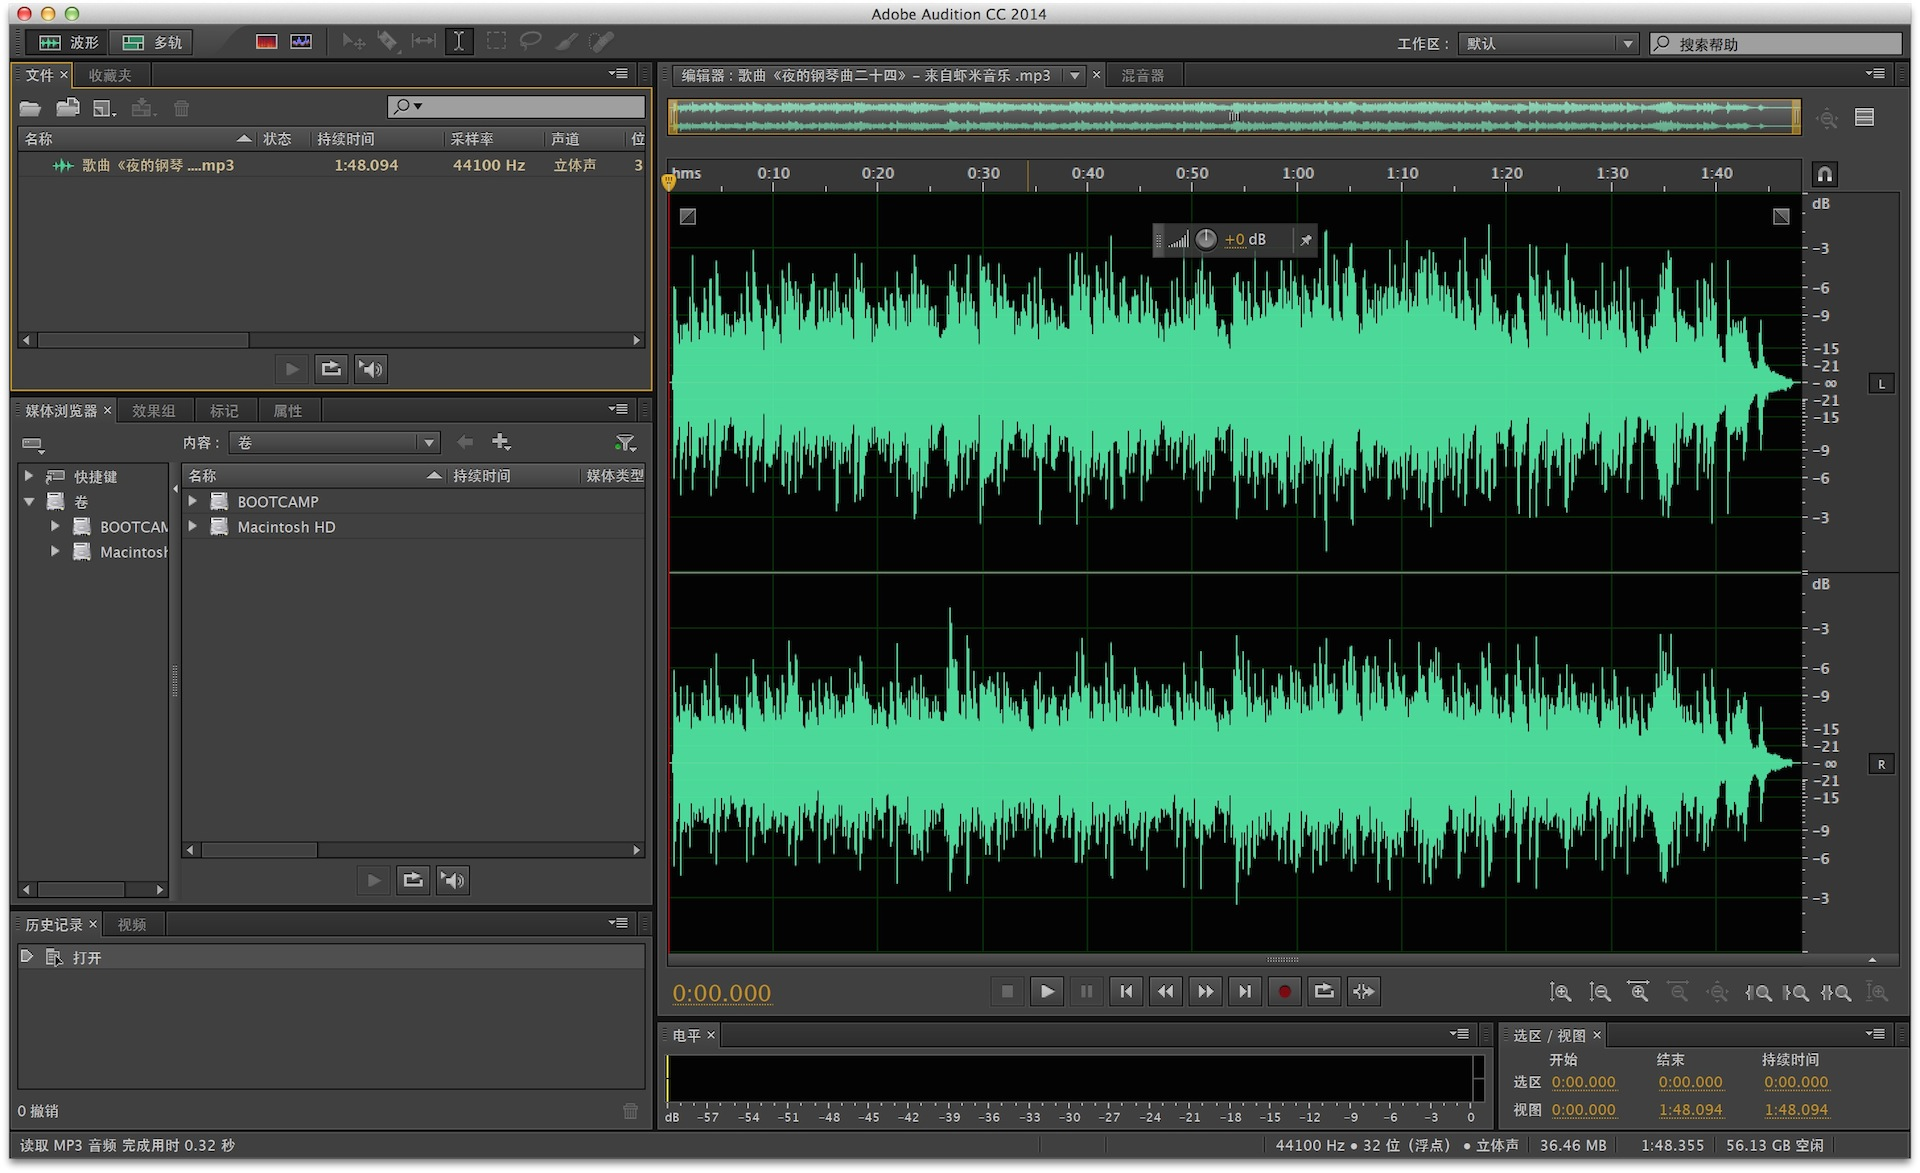Open a new audio file with the folder icon
This screenshot has width=1920, height=1173.
tap(28, 107)
